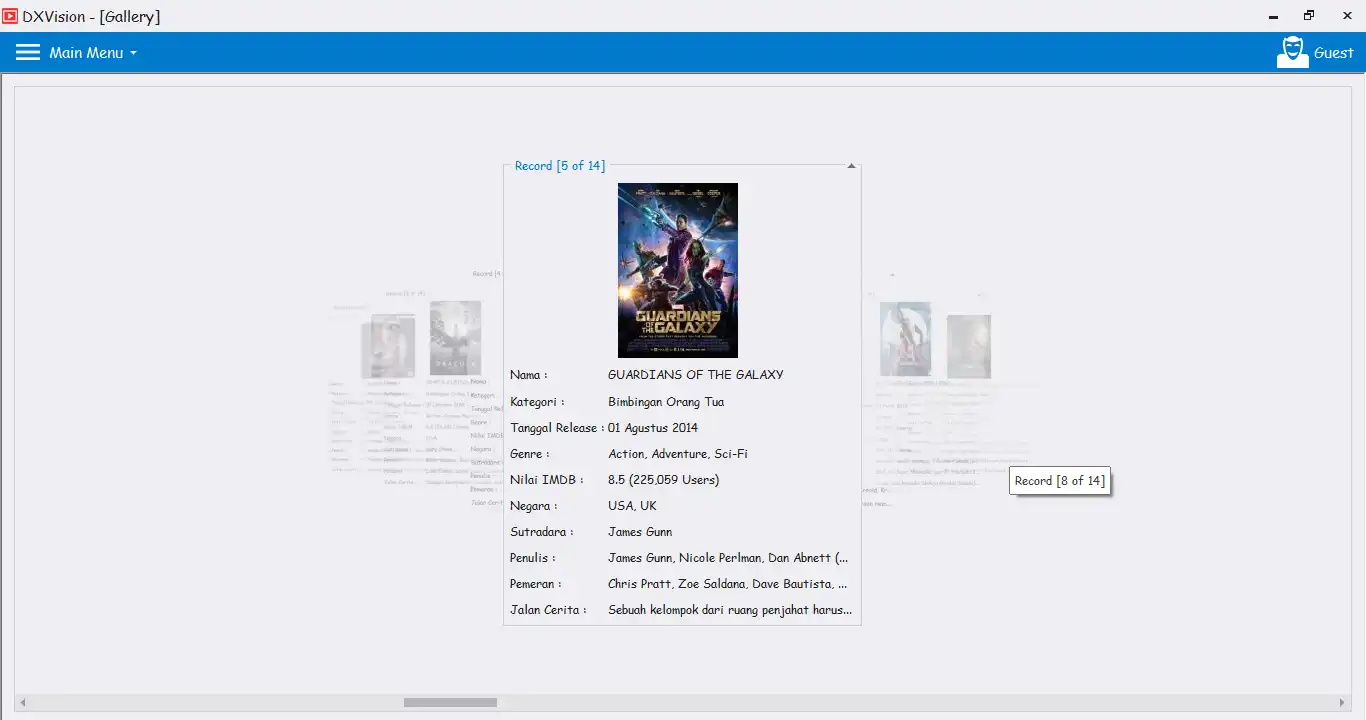Click the 'Pemeran :' field label
Viewport: 1366px width, 720px height.
tap(536, 584)
